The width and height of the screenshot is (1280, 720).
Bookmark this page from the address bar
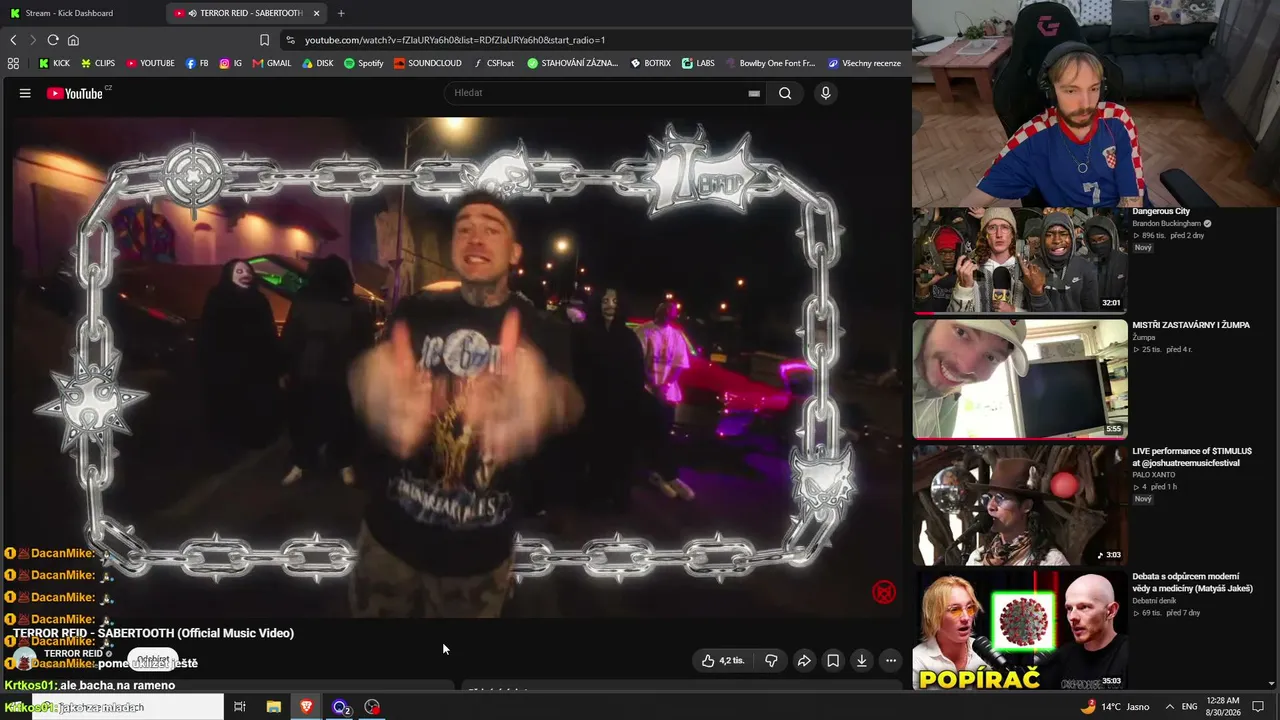[x=264, y=40]
